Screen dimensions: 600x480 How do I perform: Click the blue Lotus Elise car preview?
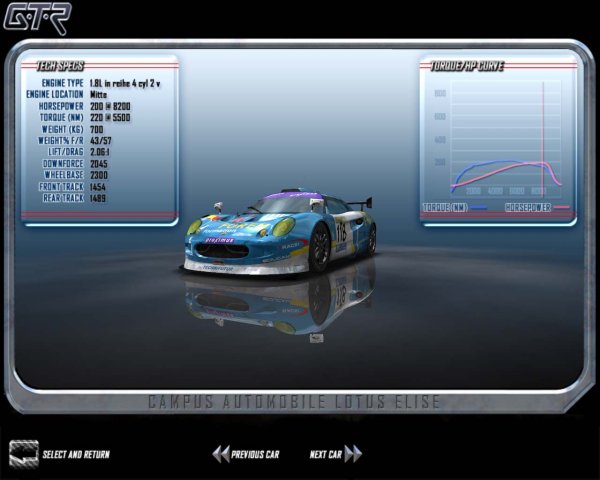tap(282, 232)
